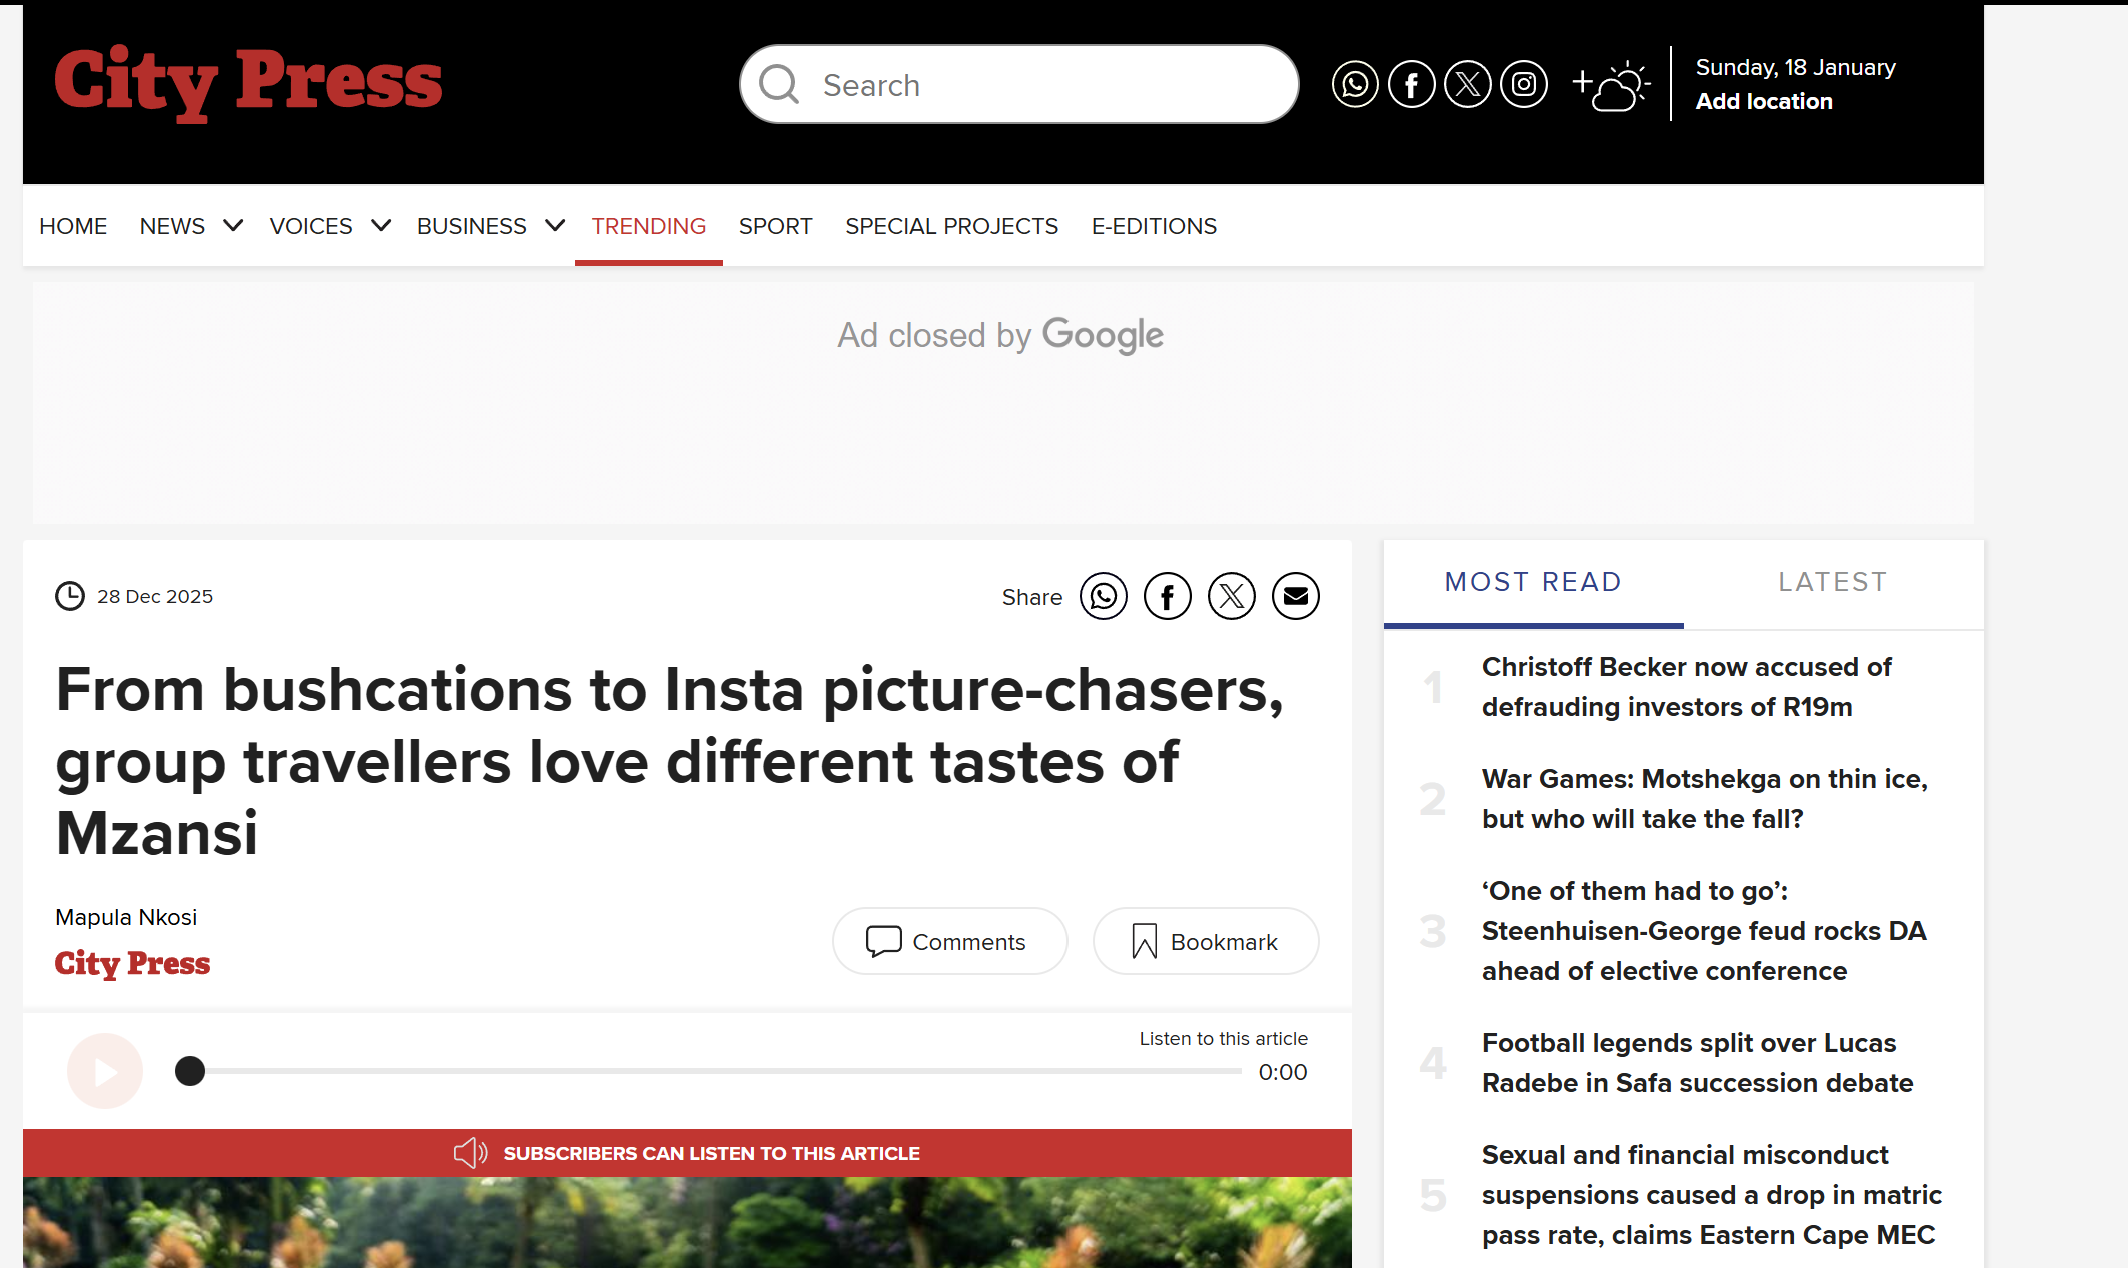
Task: Open the Facebook icon in the header
Action: (1411, 85)
